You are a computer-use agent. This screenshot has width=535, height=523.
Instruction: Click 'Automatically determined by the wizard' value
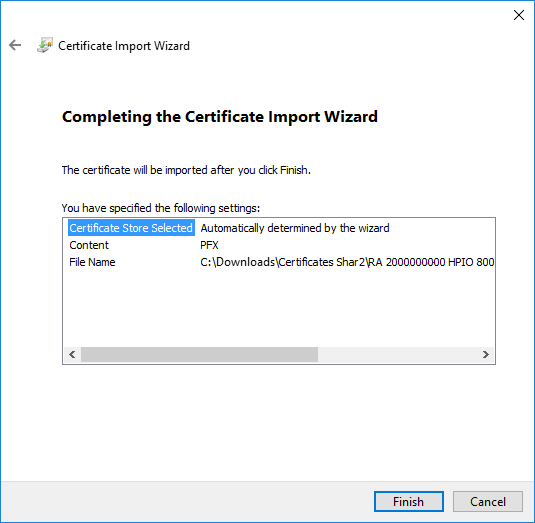(x=295, y=228)
